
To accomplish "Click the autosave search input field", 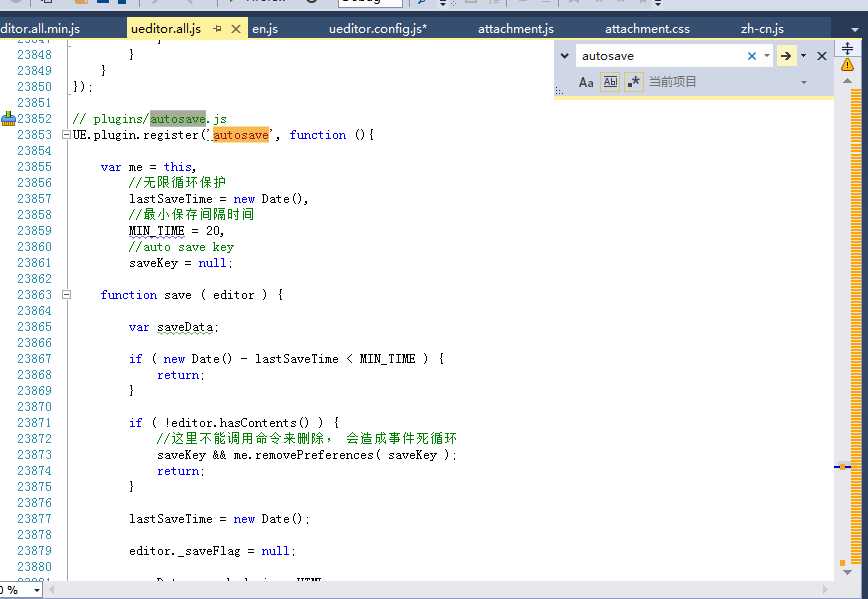I will point(662,56).
